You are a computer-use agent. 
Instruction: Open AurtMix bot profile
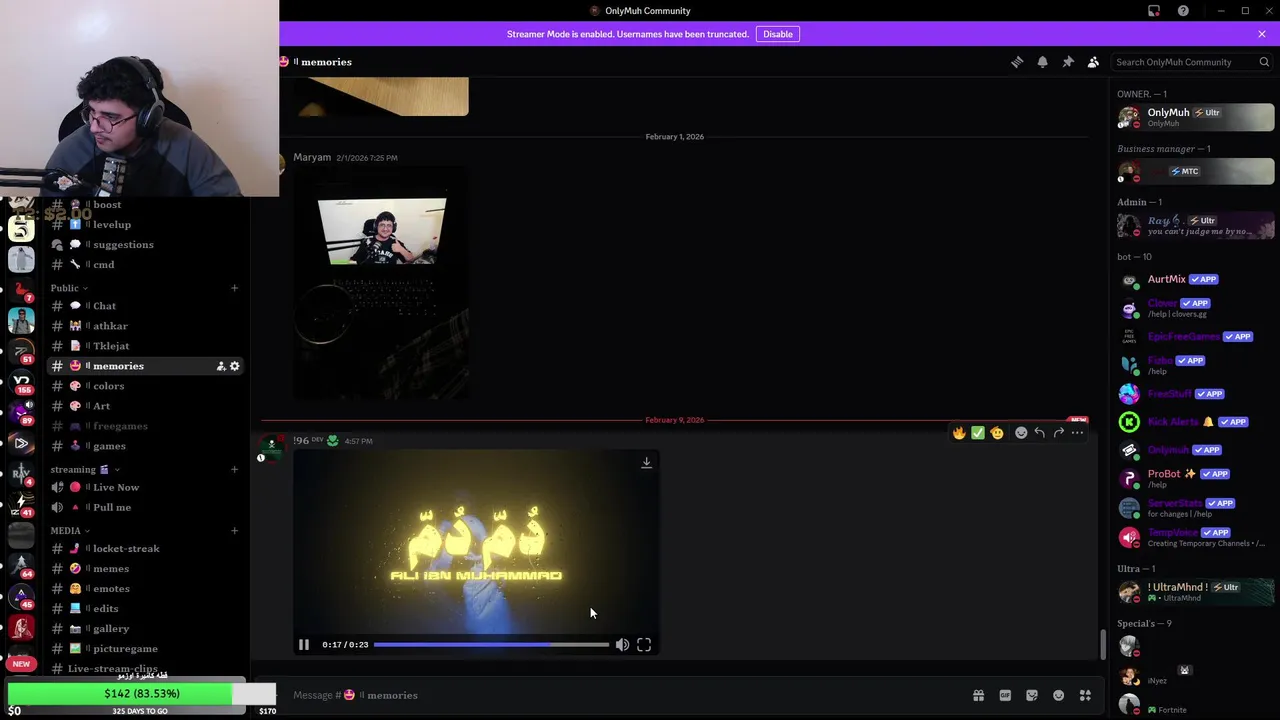tap(1196, 280)
